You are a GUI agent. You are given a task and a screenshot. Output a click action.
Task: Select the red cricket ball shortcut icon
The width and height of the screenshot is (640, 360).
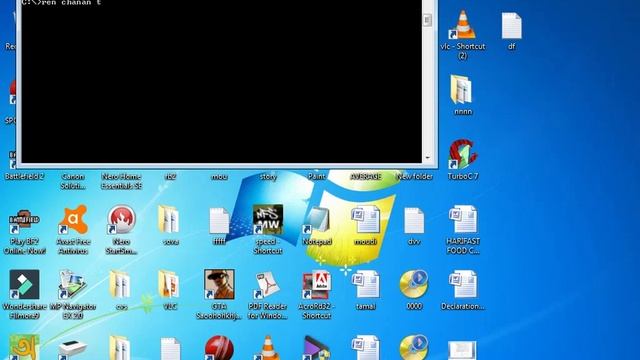pyautogui.click(x=219, y=348)
